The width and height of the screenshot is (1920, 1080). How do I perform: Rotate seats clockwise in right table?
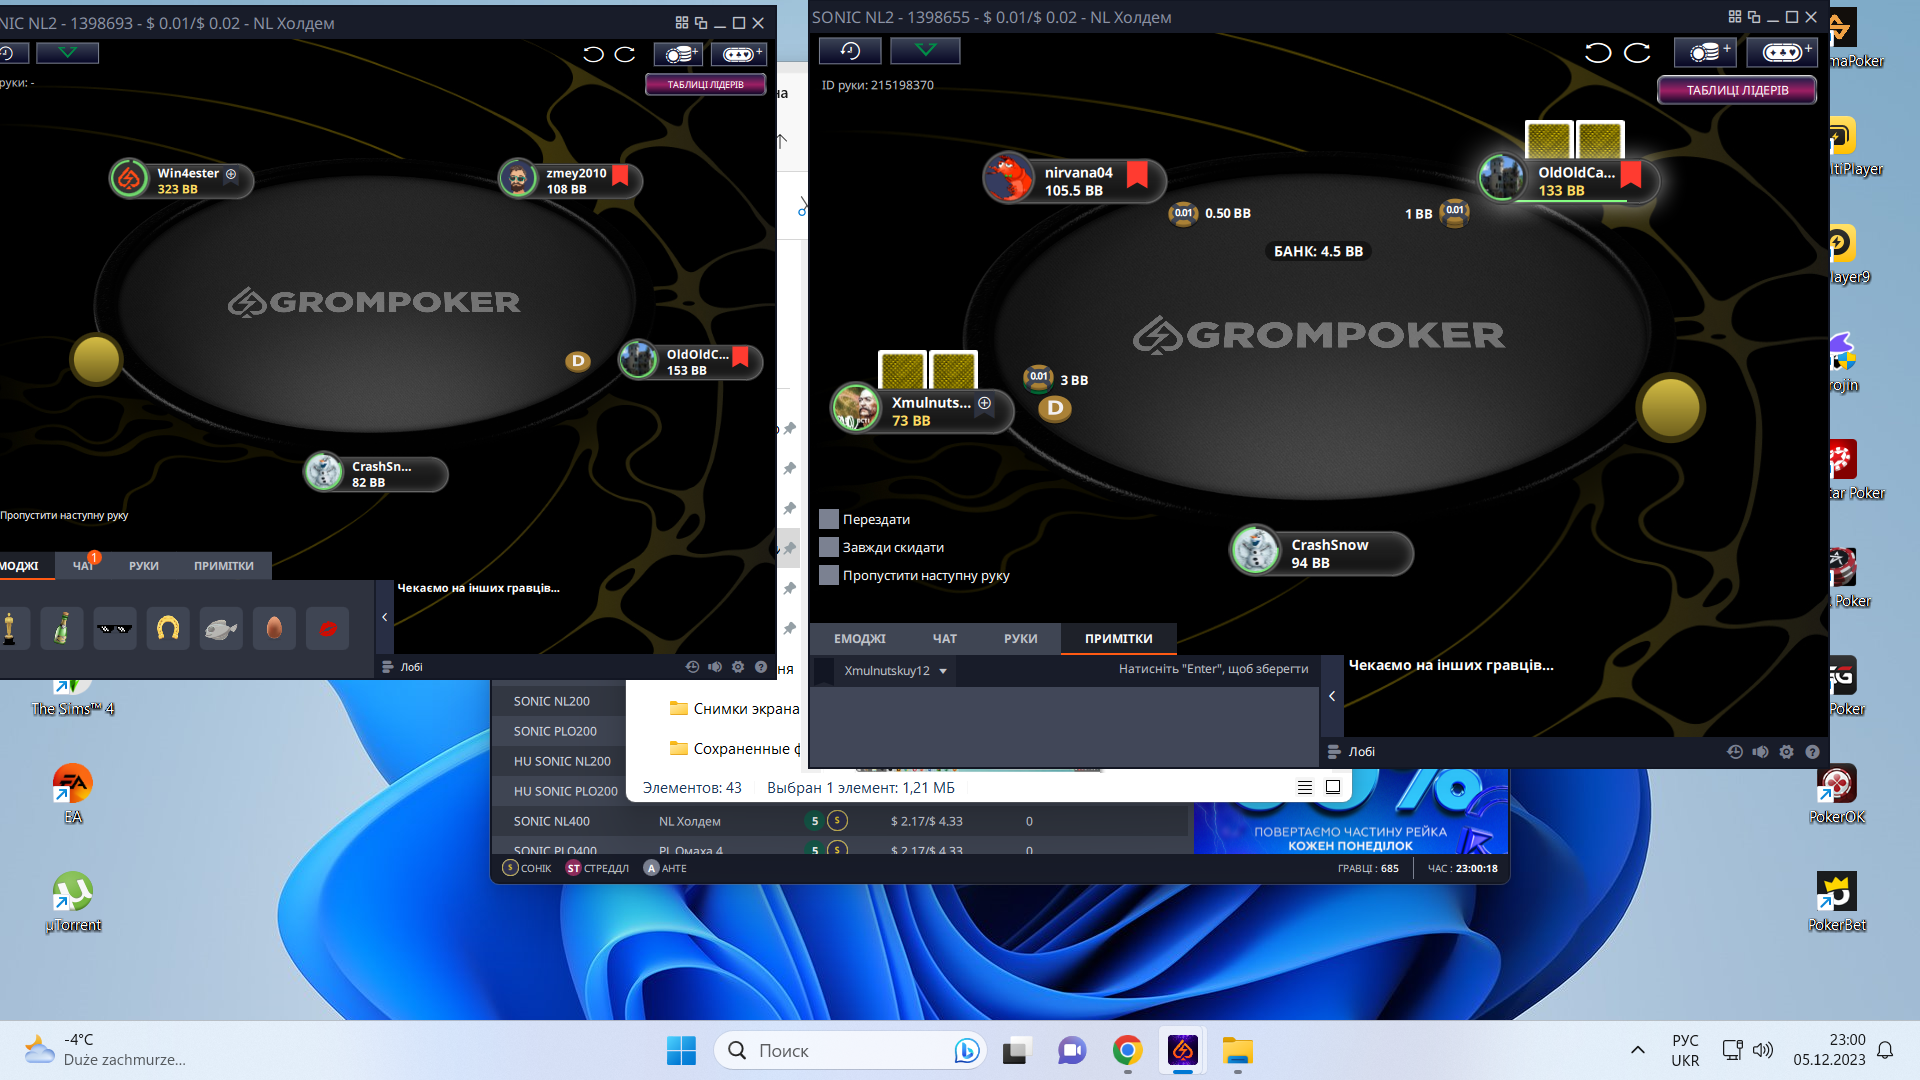1637,53
